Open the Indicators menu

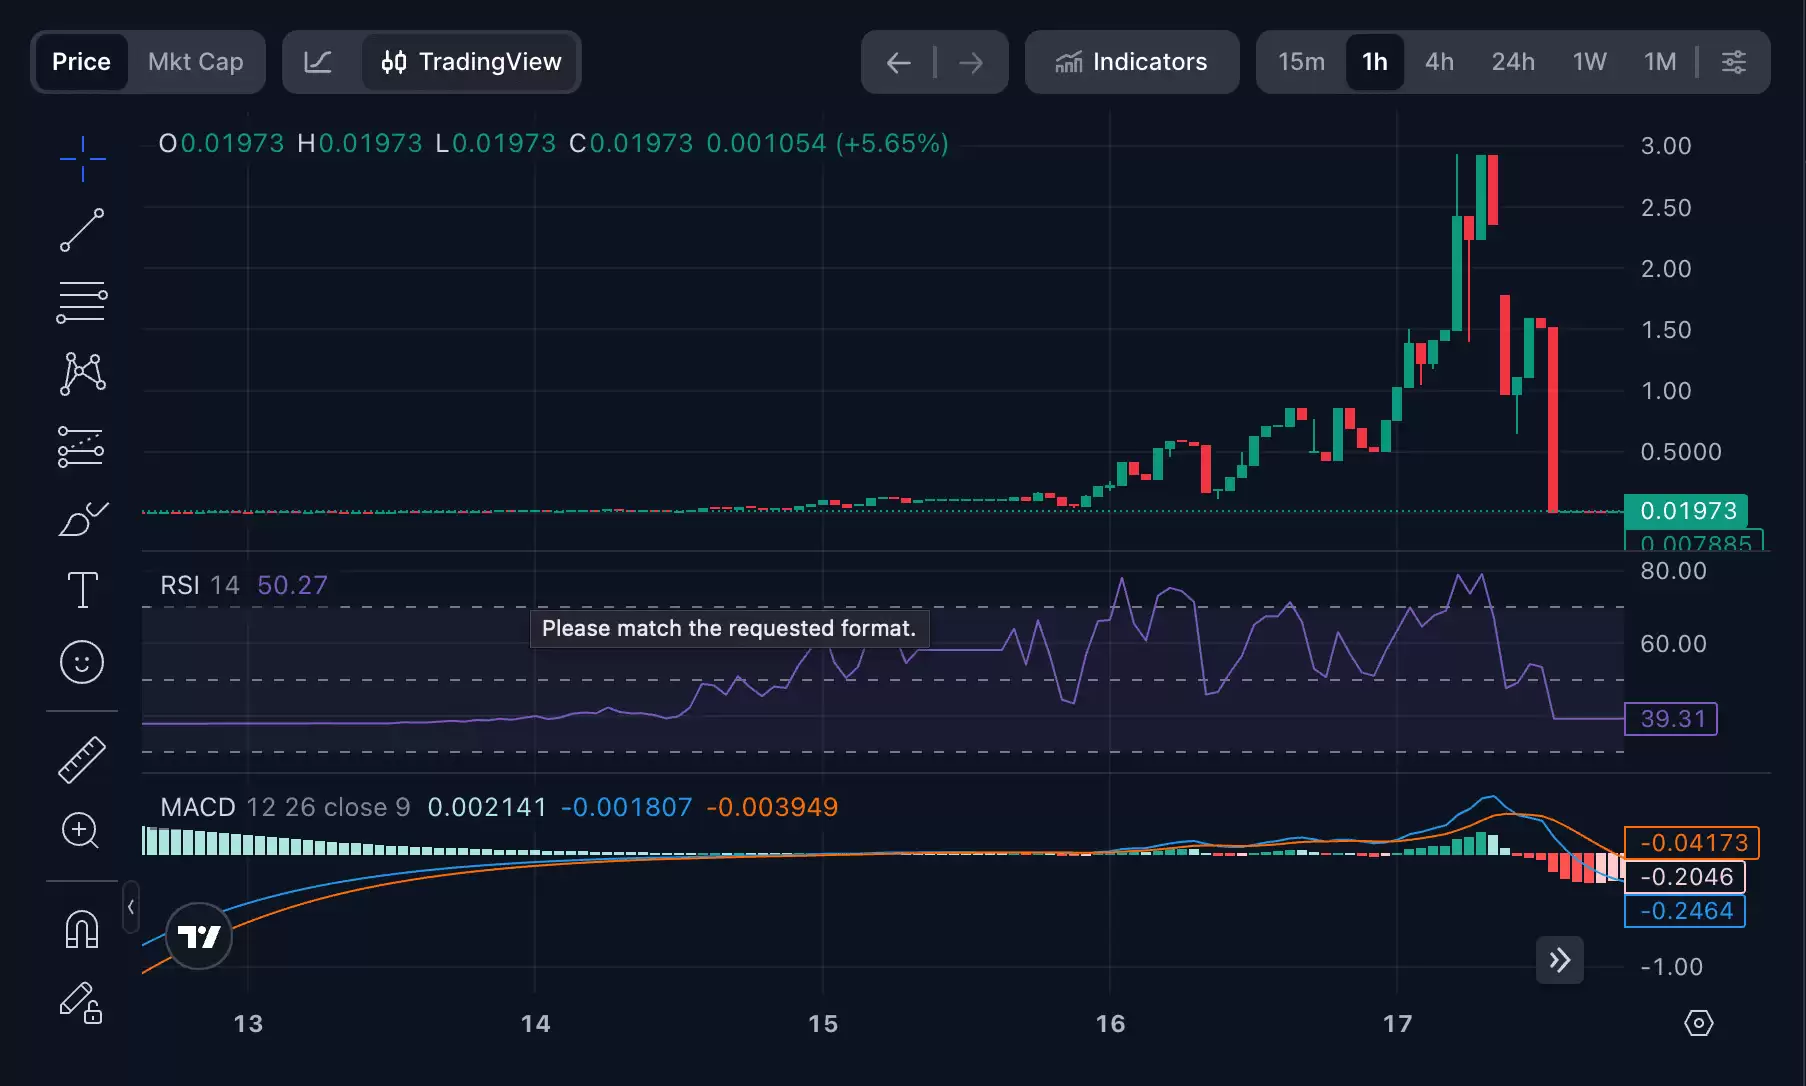1131,62
